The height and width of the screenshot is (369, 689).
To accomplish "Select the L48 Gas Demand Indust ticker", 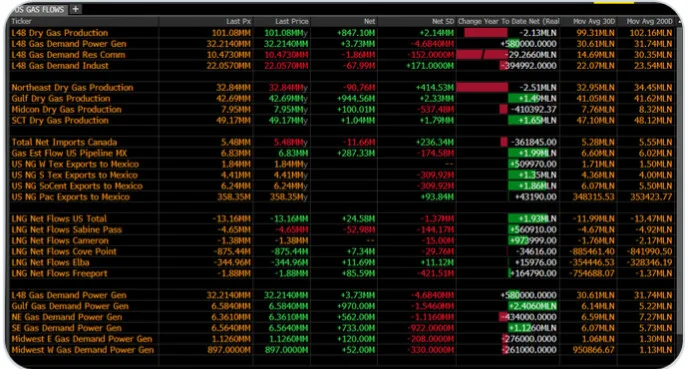I will 60,66.
